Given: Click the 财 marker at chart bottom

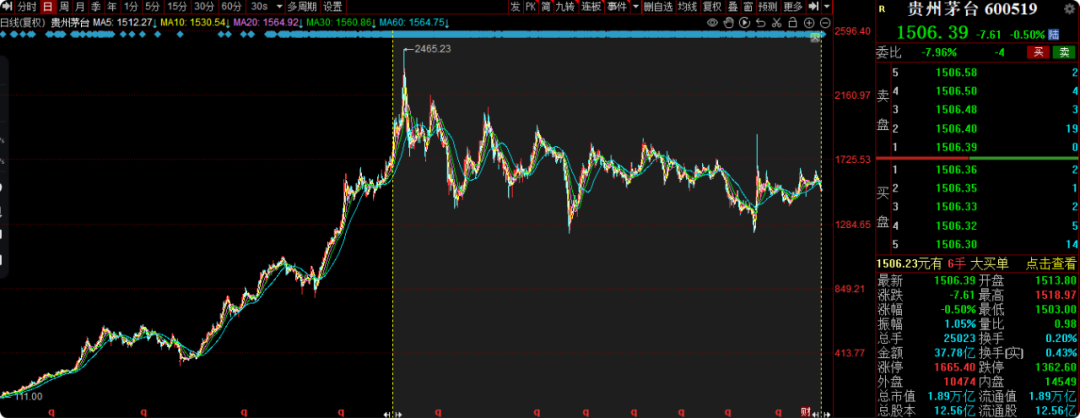Looking at the screenshot, I should 804,412.
